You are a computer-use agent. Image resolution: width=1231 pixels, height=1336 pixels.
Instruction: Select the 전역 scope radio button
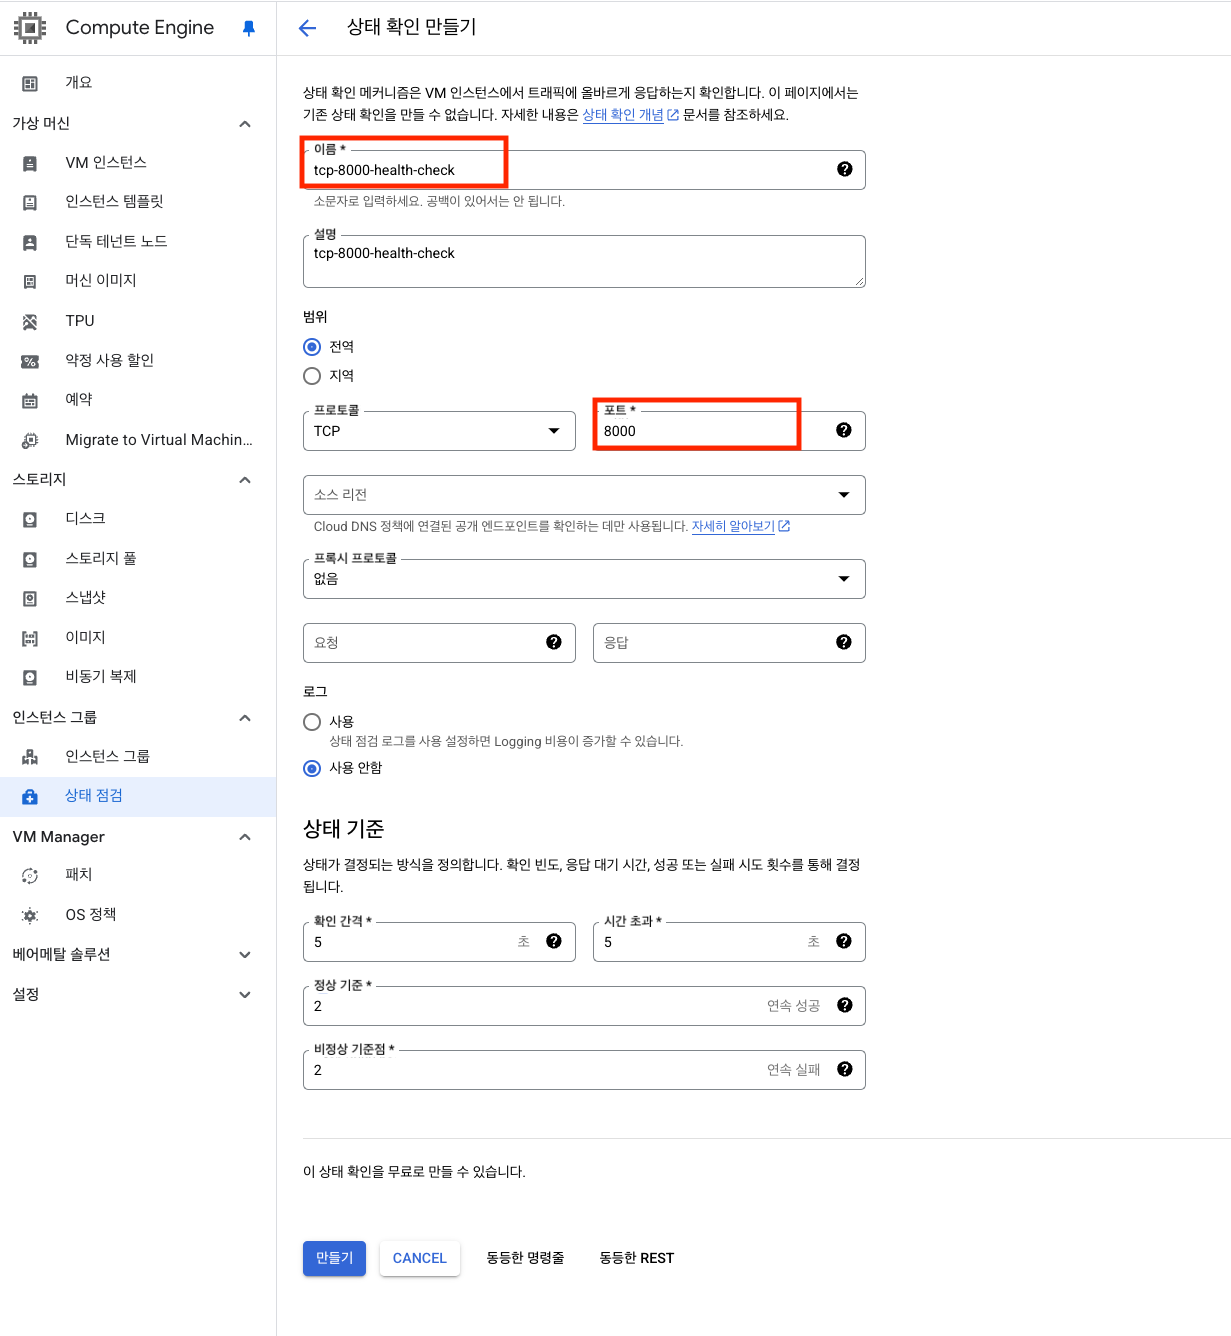[x=312, y=347]
